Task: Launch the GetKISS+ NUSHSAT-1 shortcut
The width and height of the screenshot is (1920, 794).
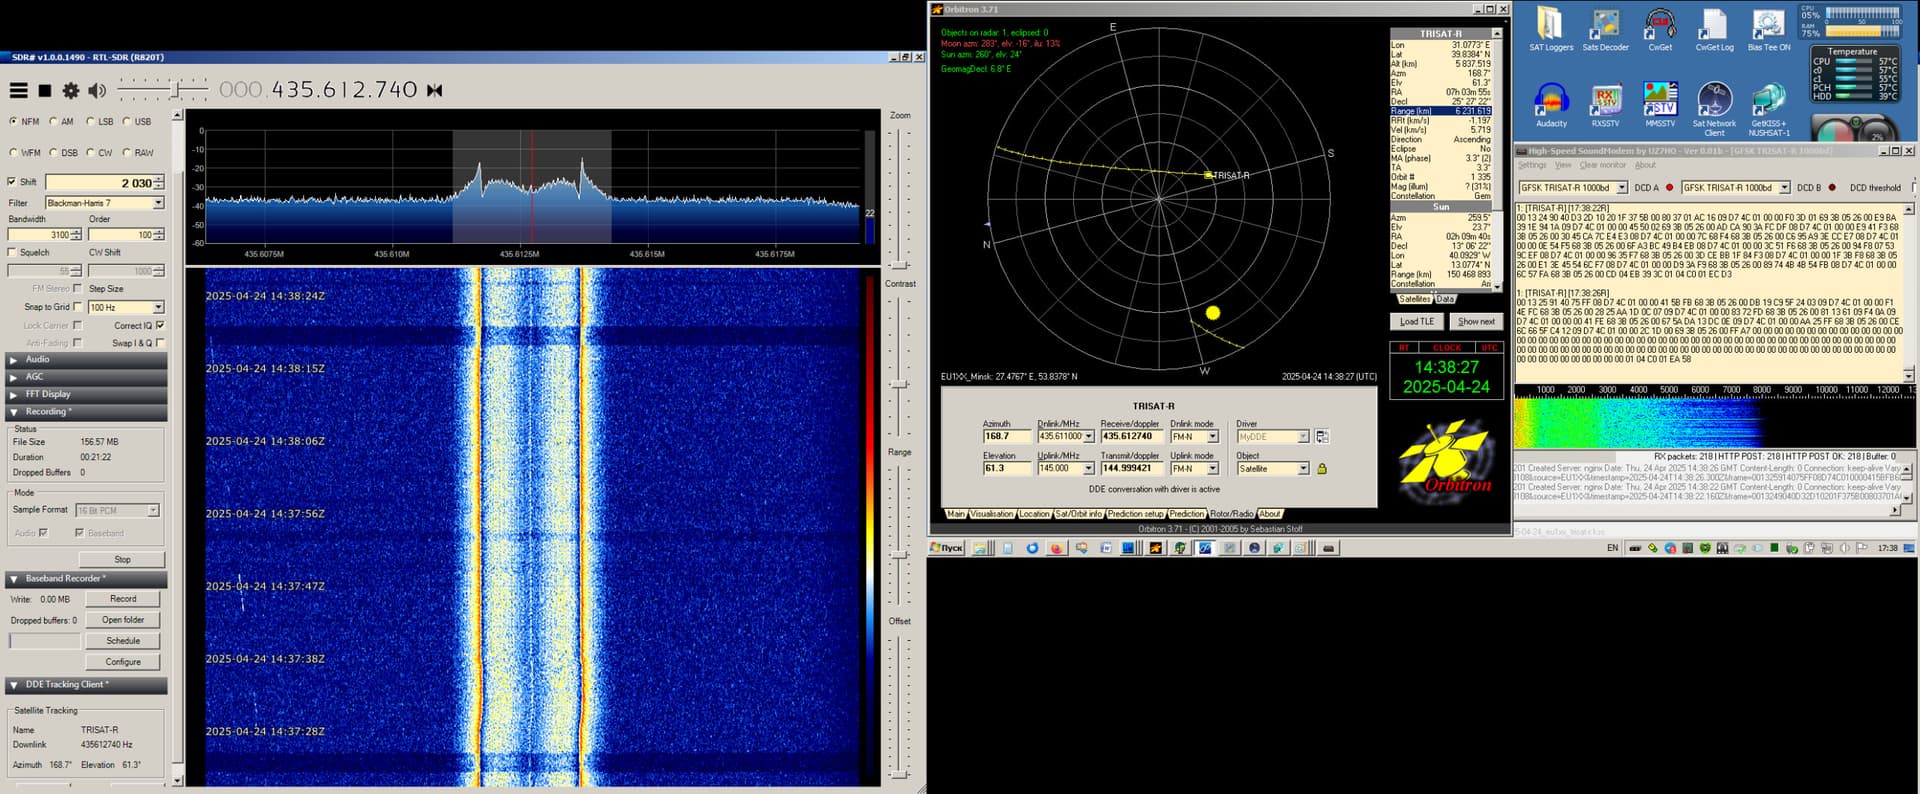Action: pos(1768,108)
